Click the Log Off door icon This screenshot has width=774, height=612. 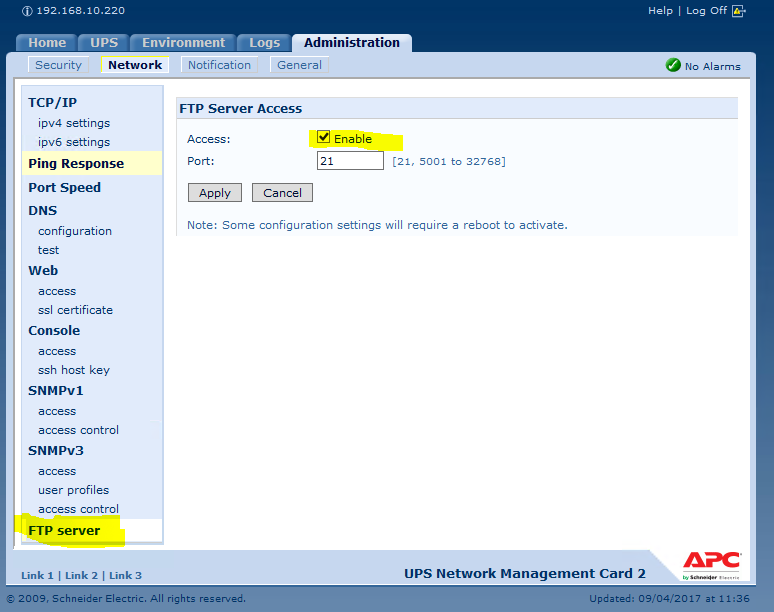pyautogui.click(x=739, y=11)
